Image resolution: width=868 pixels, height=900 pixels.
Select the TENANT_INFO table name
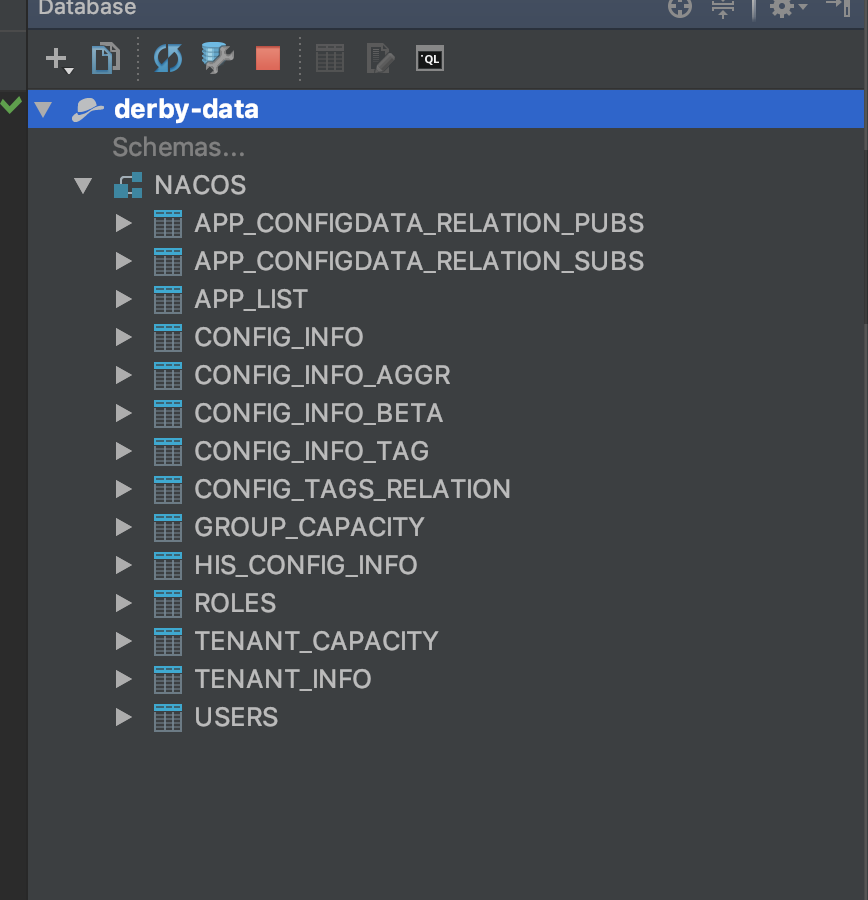[x=283, y=679]
